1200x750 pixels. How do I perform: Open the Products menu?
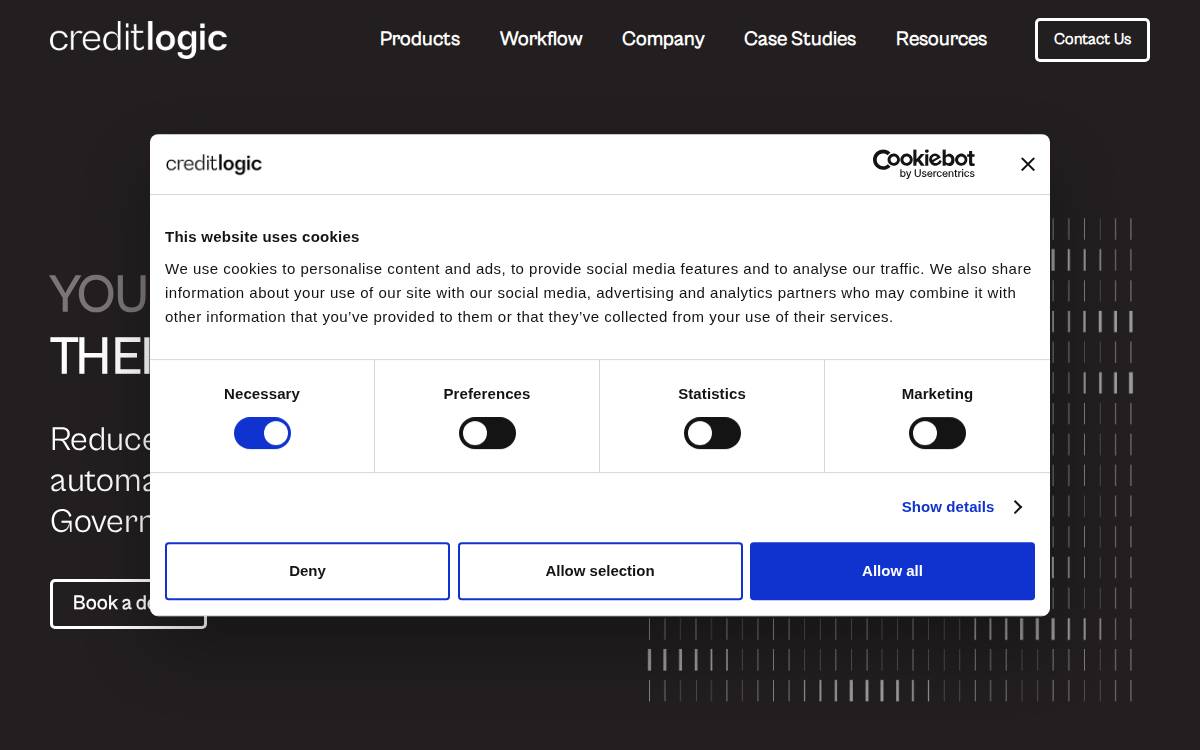point(420,39)
